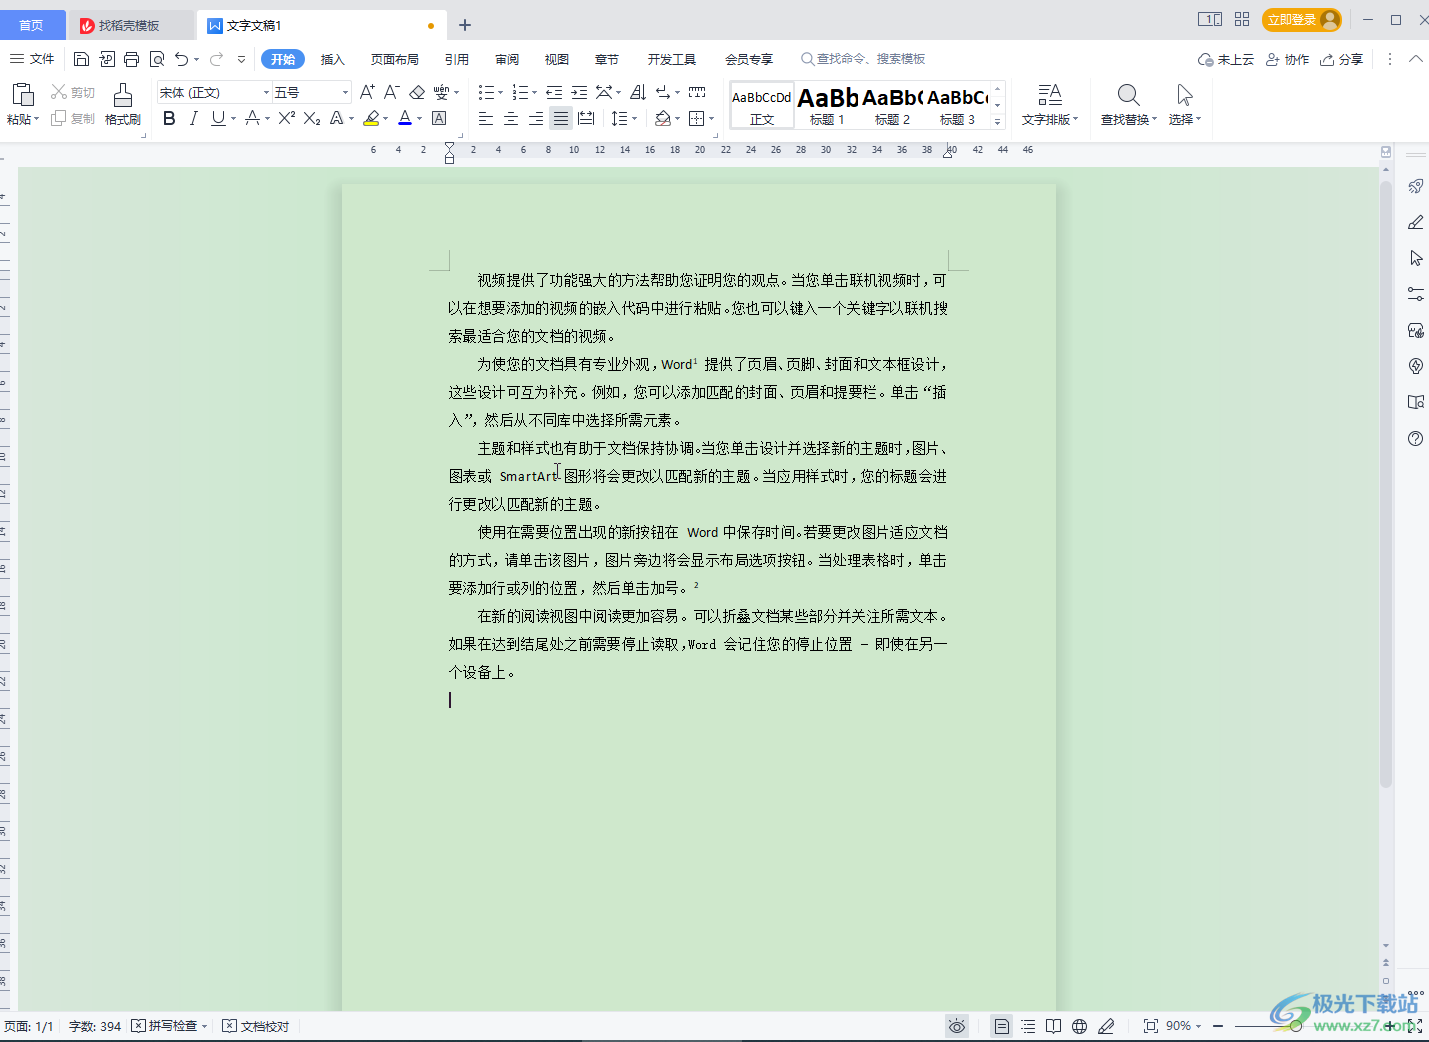Click the zoom slider handle
Screen dimensions: 1429x1042
click(x=1295, y=1026)
